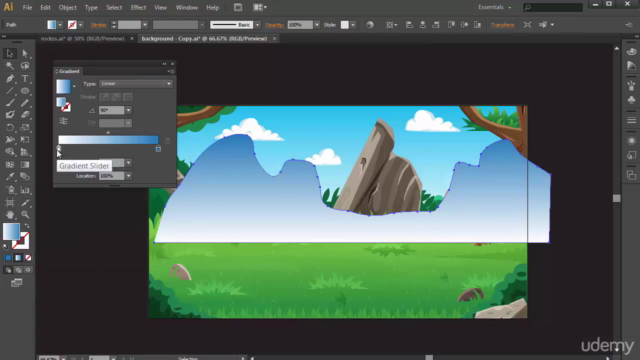Open the fill color dropdown in control bar
Image resolution: width=640 pixels, height=360 pixels.
[x=60, y=25]
